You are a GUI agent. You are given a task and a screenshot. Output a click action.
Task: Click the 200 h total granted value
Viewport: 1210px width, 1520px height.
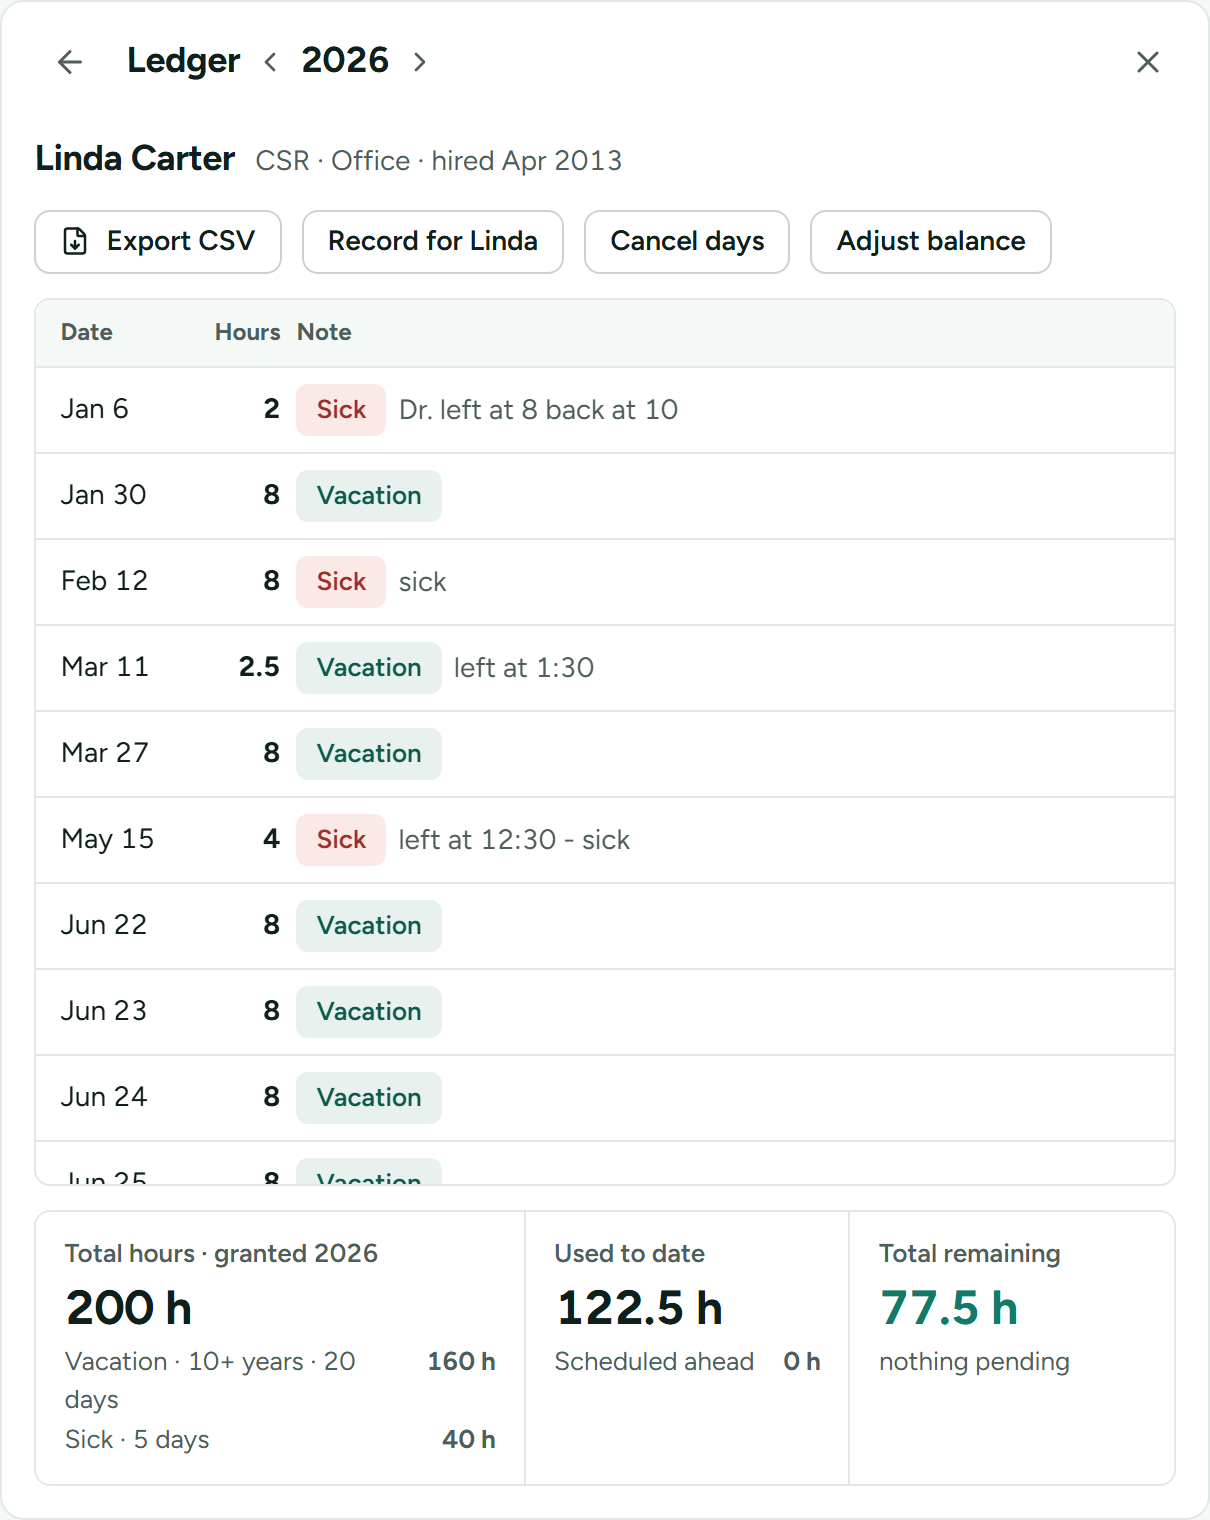point(129,1308)
